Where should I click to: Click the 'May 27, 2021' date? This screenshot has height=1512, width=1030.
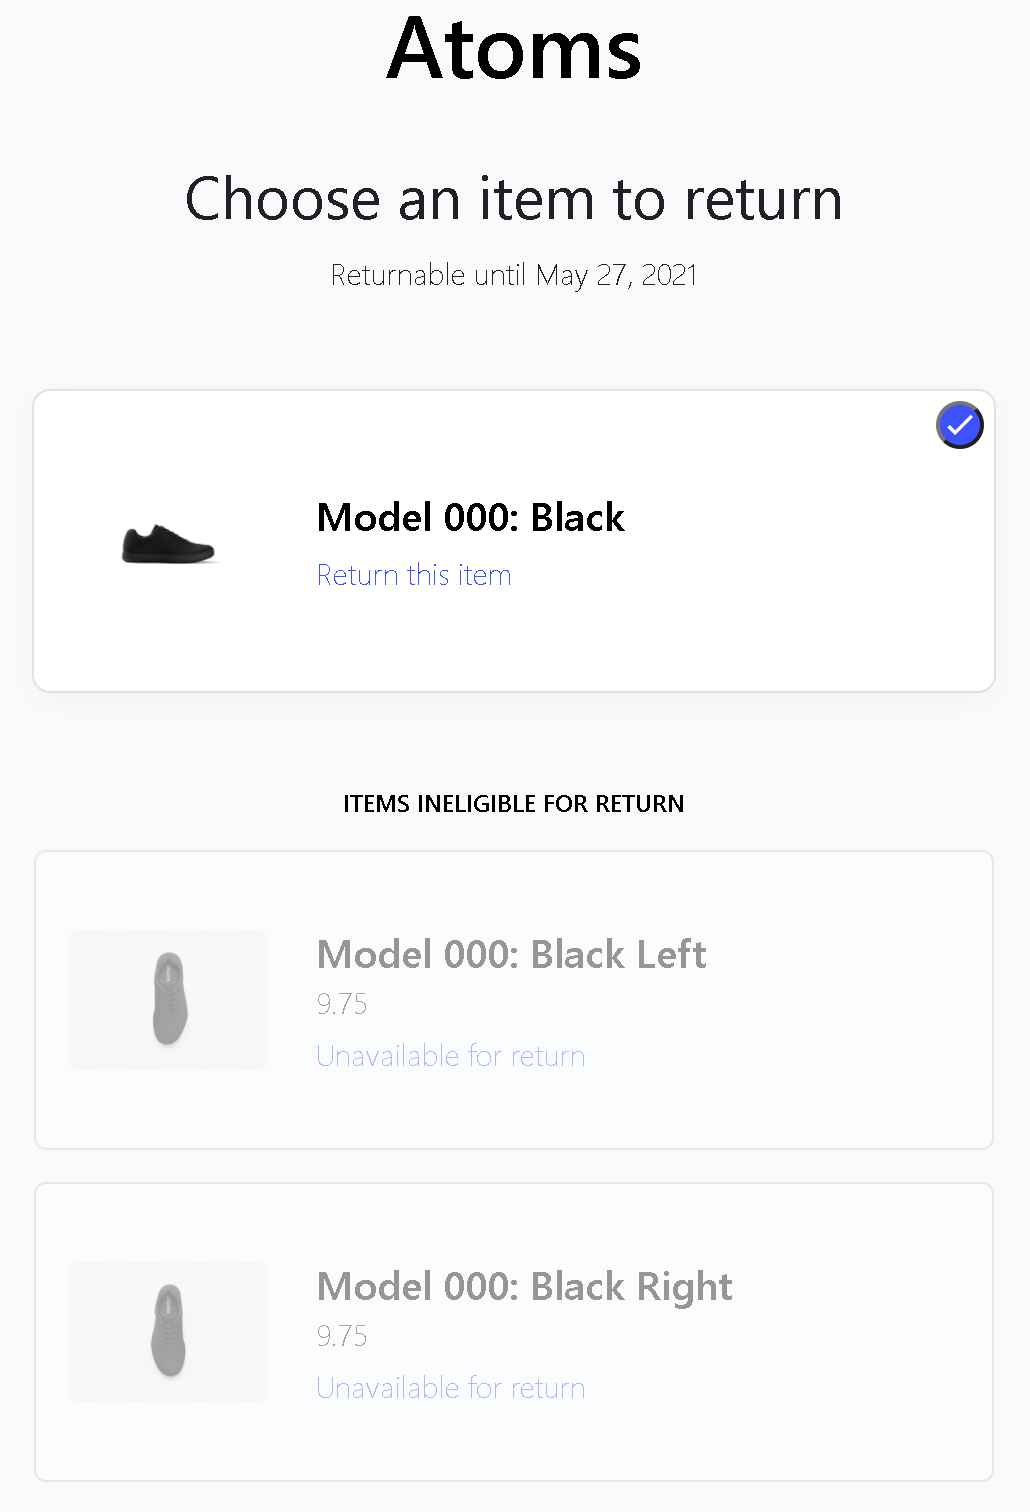pos(616,275)
